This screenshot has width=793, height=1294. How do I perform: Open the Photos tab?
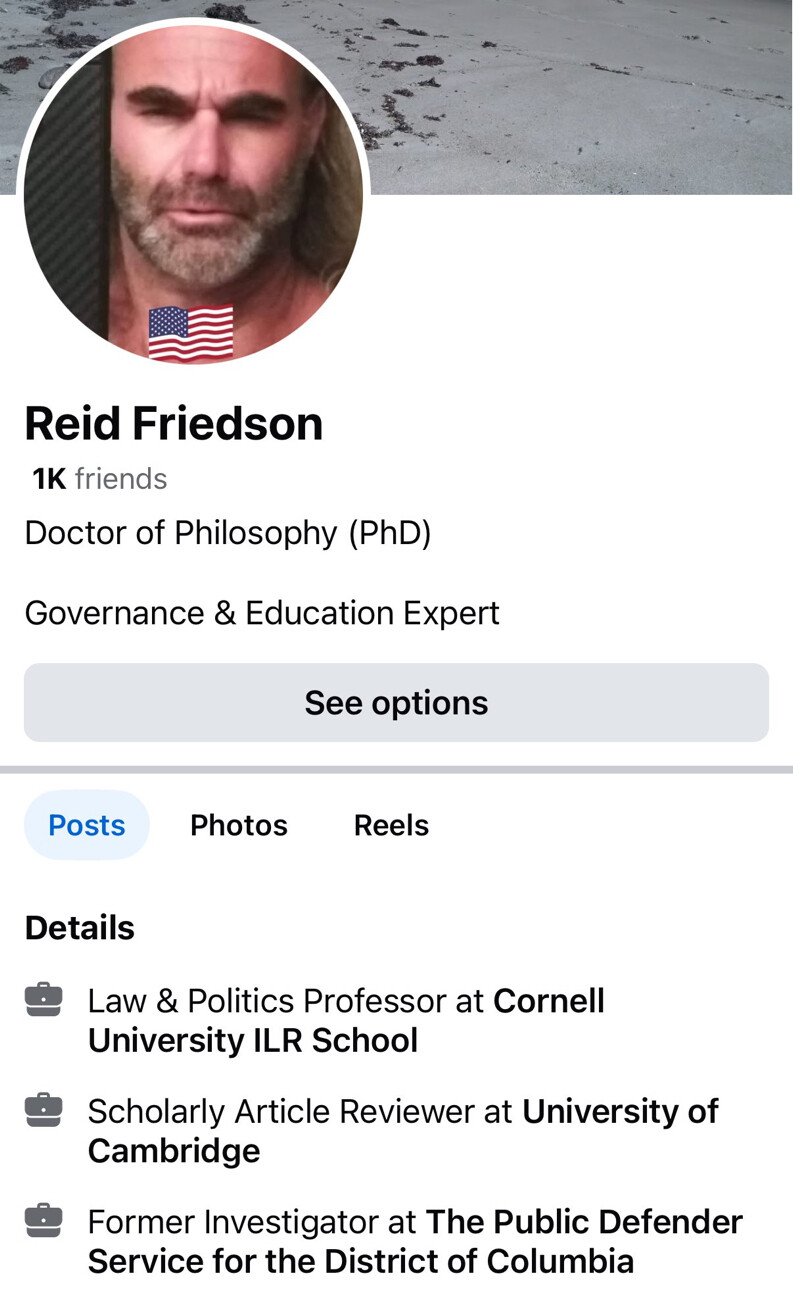coord(239,825)
